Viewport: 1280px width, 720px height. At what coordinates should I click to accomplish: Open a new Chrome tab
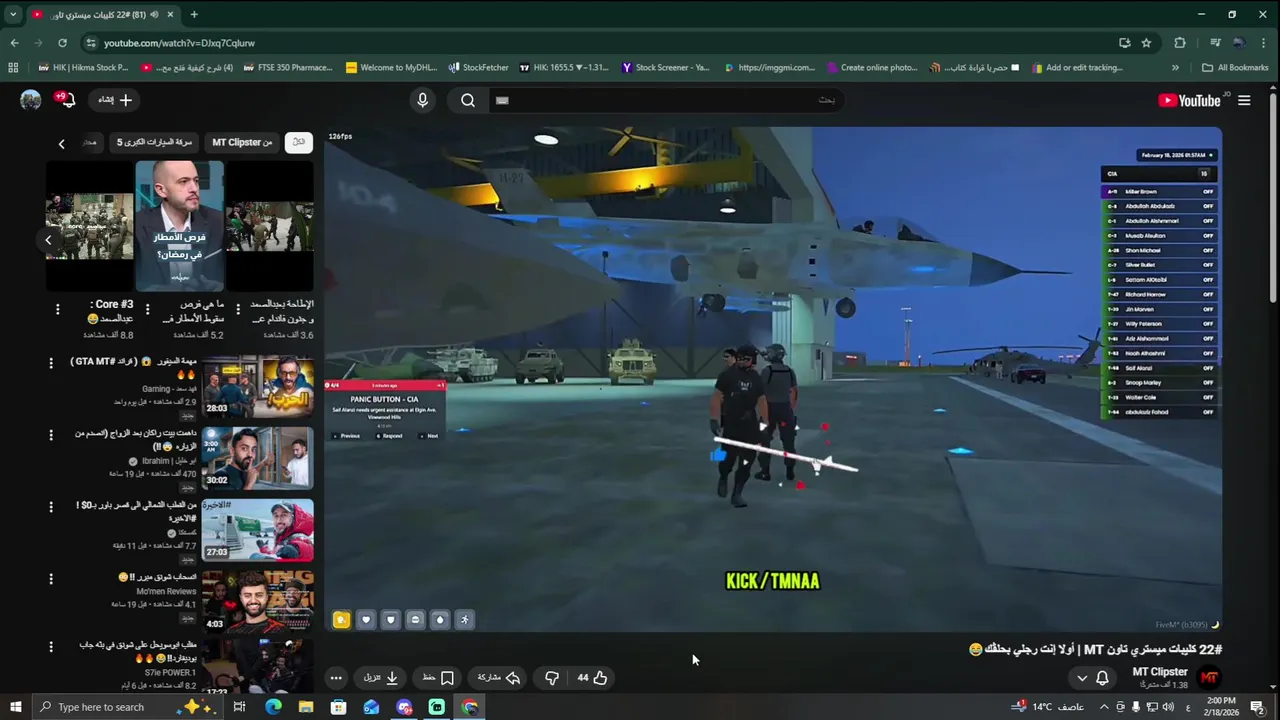pos(194,15)
